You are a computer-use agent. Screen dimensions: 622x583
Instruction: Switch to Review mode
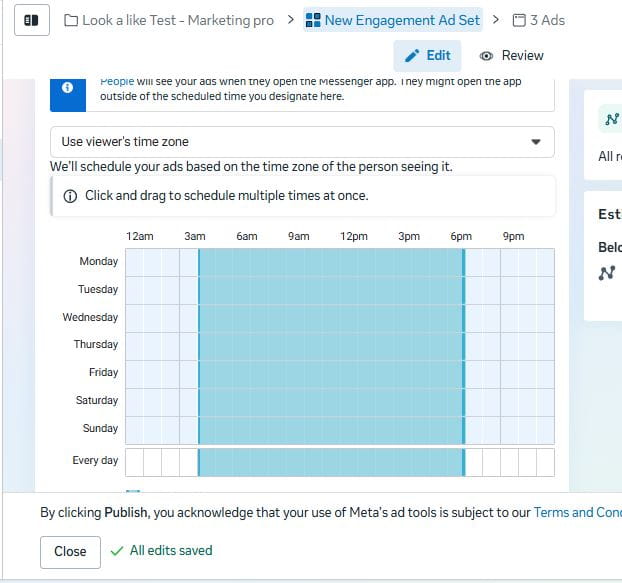pos(511,56)
